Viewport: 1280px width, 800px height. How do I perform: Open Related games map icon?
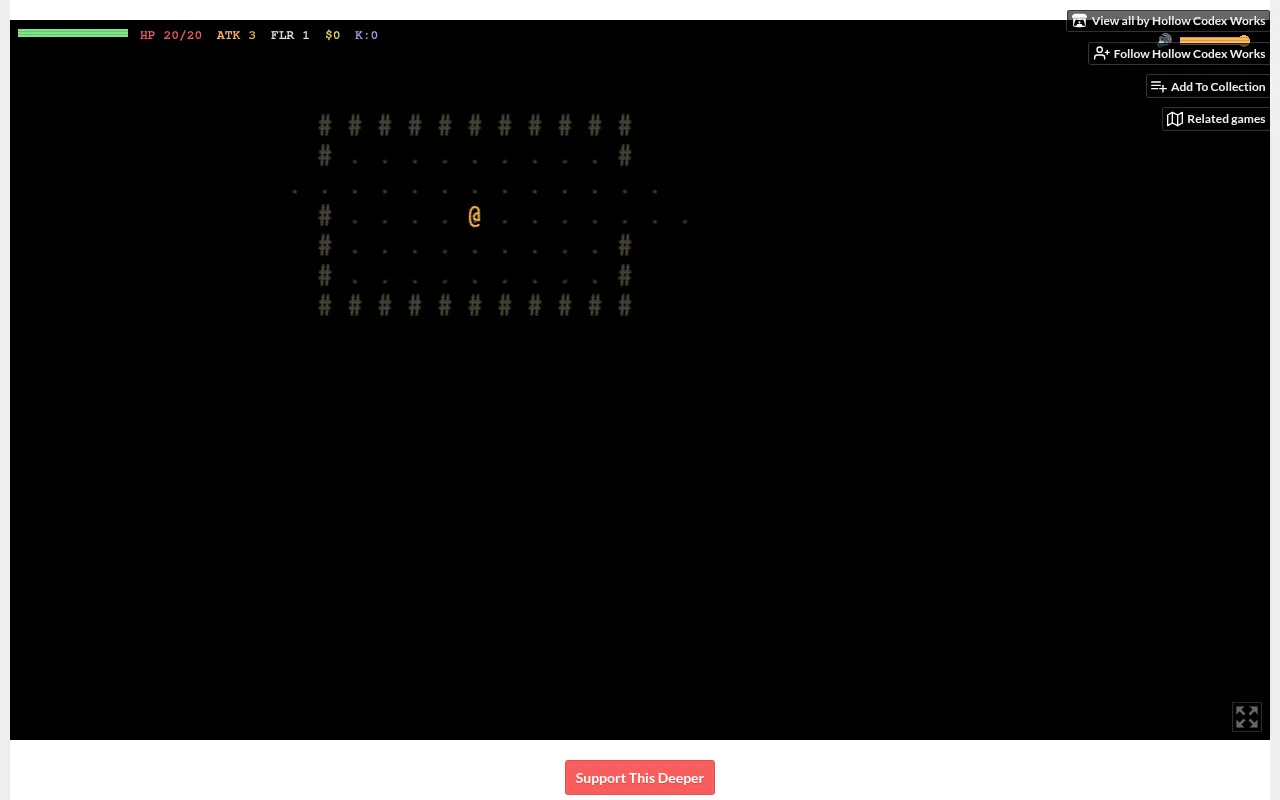pos(1175,119)
